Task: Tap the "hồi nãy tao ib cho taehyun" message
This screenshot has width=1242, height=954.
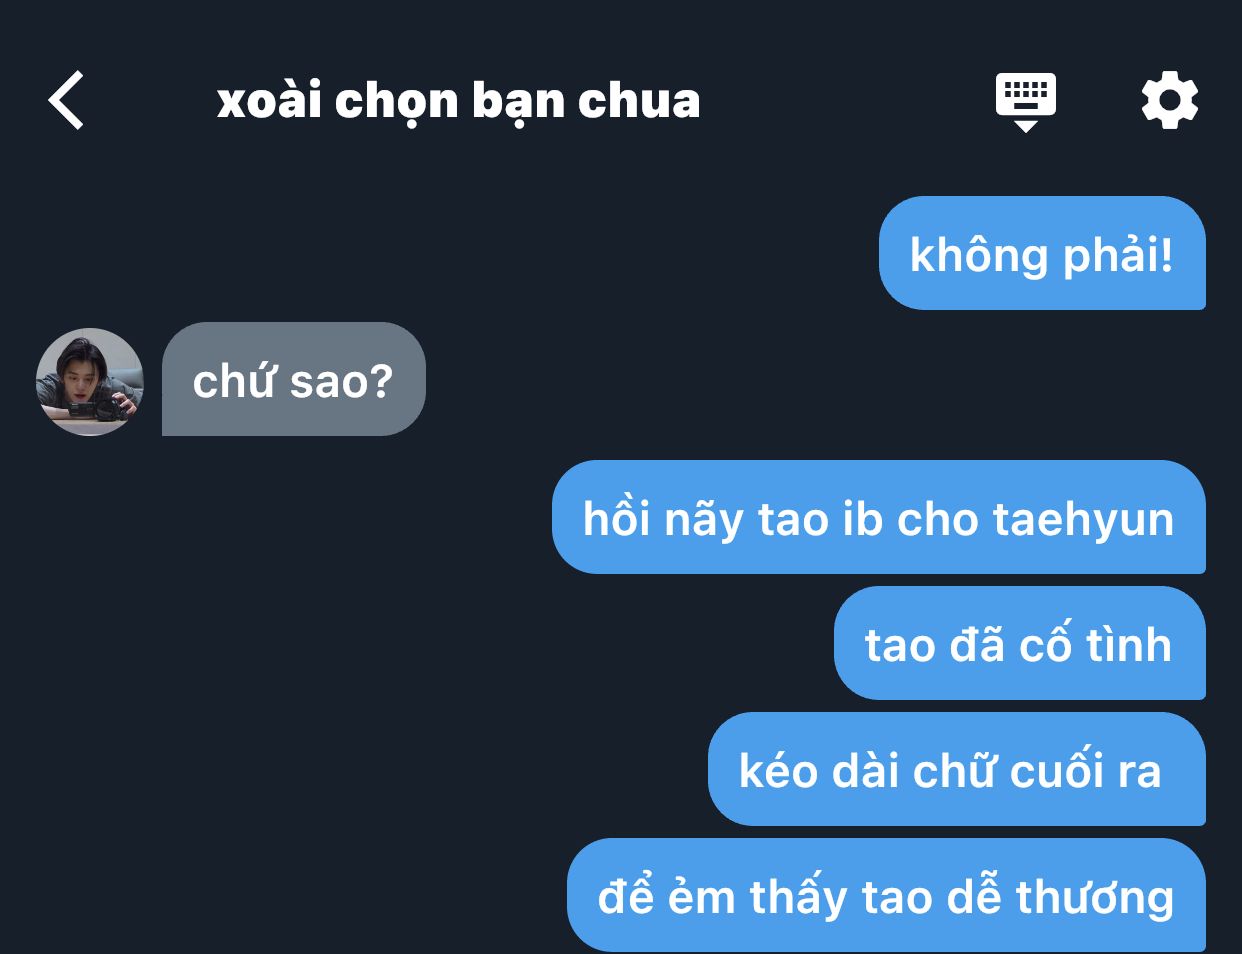Action: (878, 517)
